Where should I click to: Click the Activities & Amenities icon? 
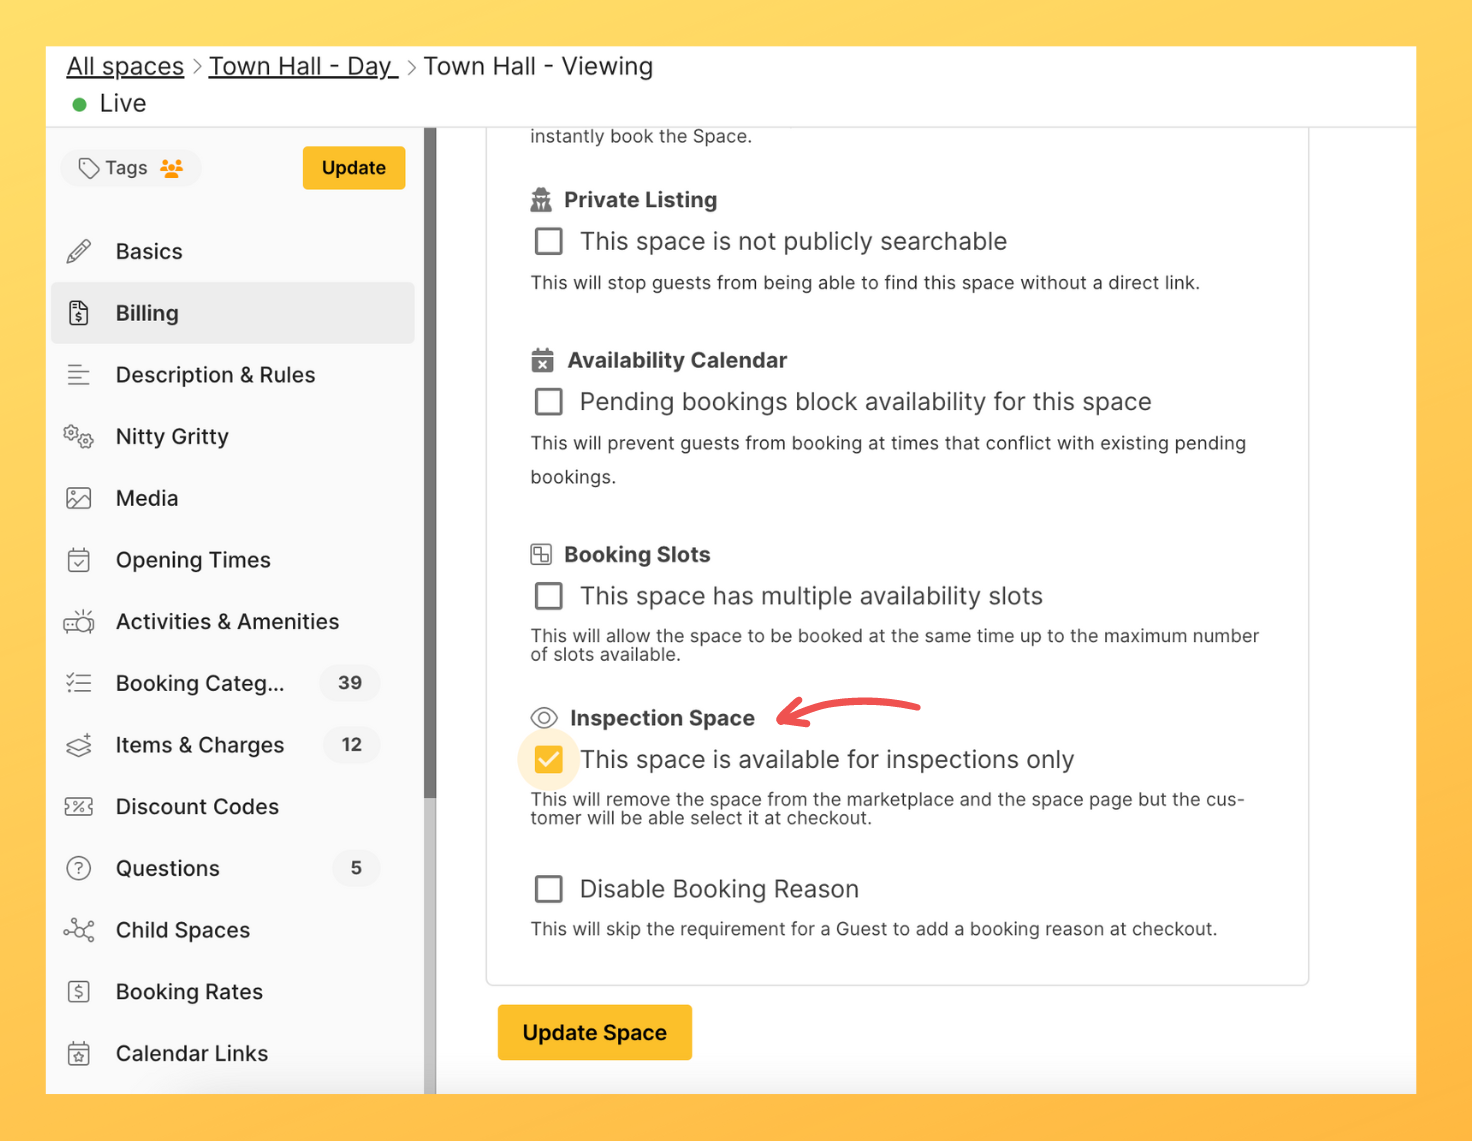point(79,622)
